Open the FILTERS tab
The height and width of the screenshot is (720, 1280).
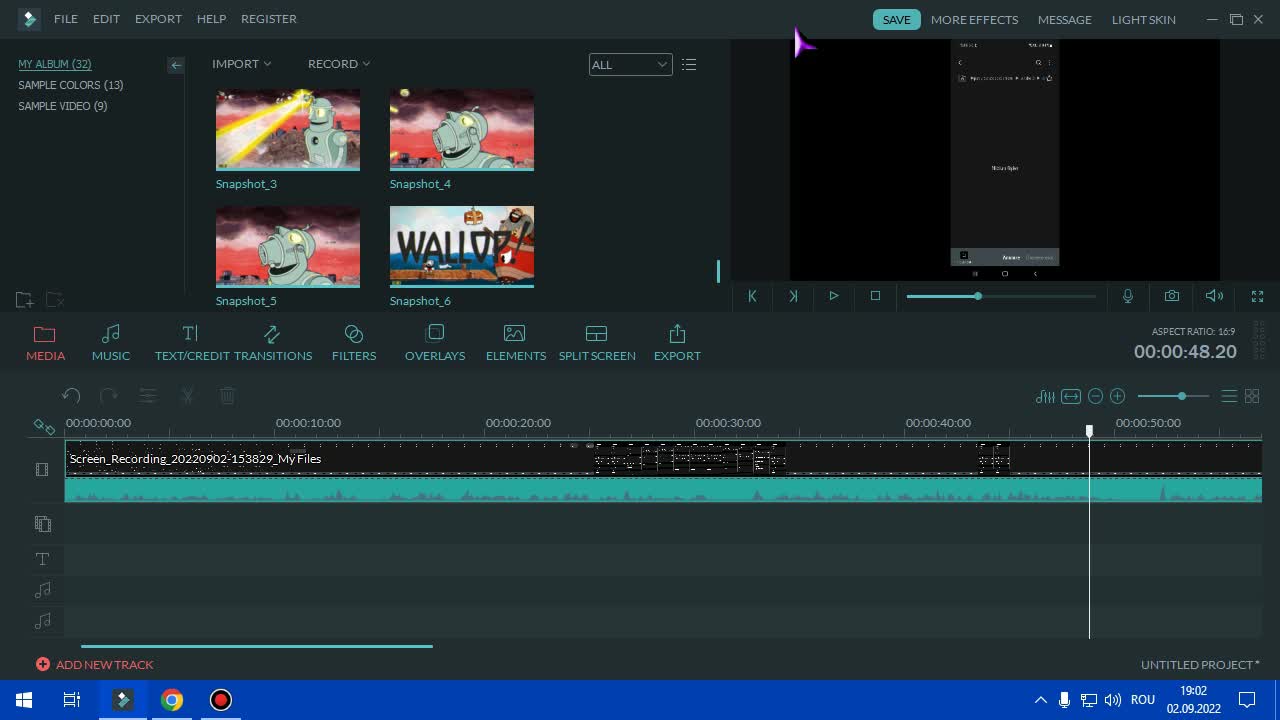pos(354,343)
